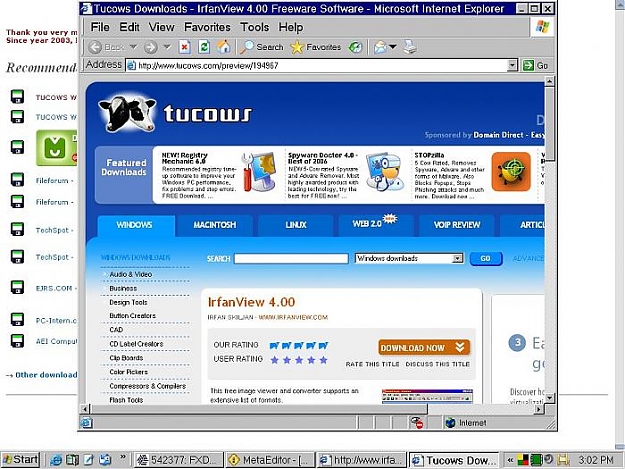
Task: Click the Forward arrow icon
Action: click(x=150, y=47)
